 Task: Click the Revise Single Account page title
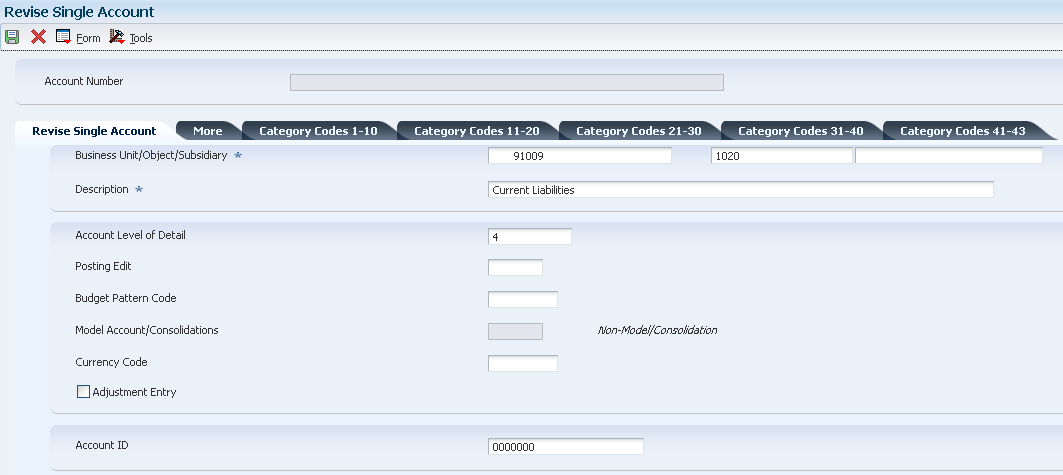click(x=79, y=12)
